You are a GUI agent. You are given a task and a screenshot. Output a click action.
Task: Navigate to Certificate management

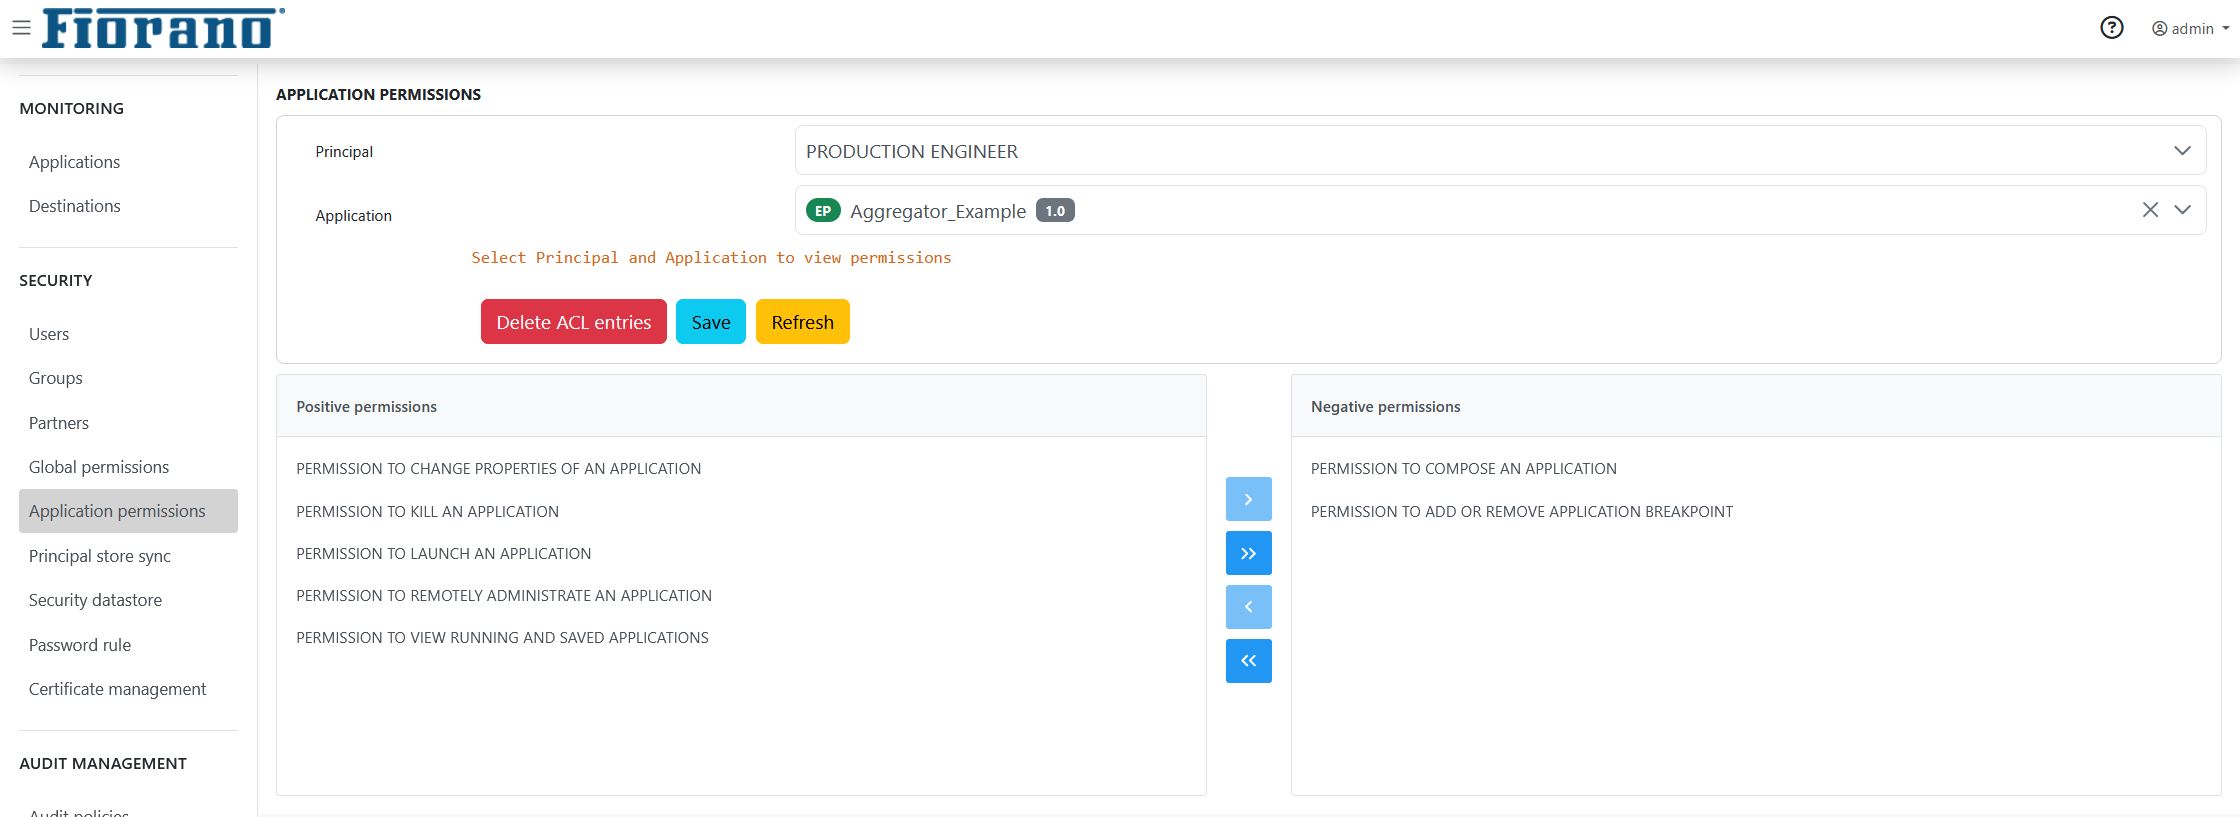click(x=117, y=689)
